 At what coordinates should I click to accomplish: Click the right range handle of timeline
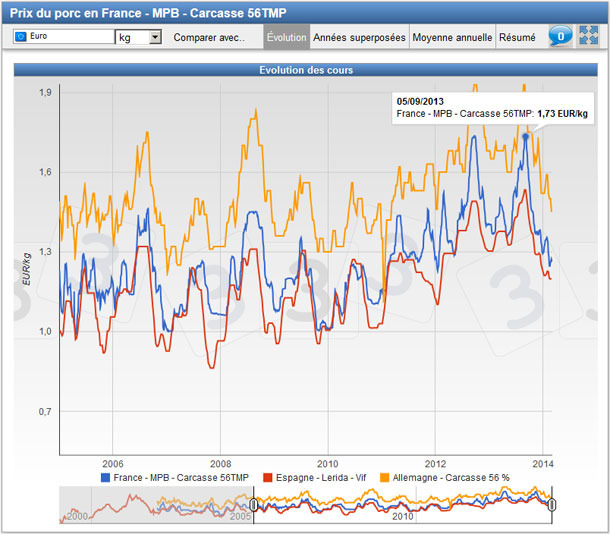tap(551, 505)
